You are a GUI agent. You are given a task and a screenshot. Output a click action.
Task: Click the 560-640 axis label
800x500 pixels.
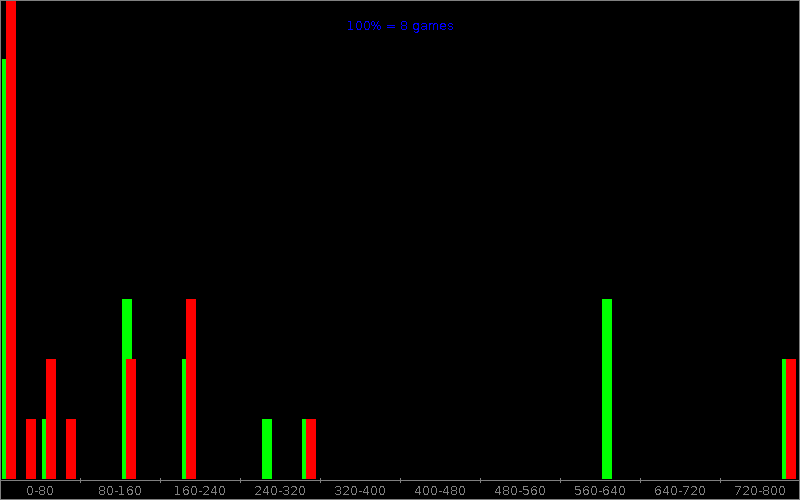600,491
